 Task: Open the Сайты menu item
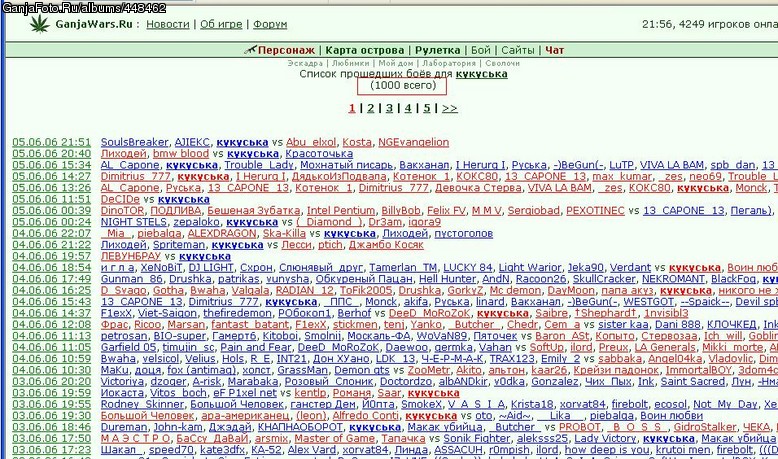coord(518,50)
